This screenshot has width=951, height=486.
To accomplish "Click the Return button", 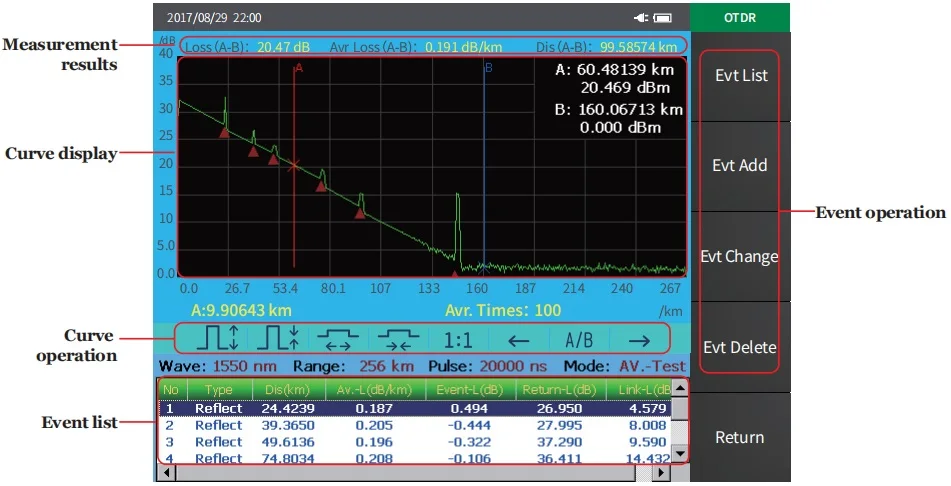I will click(x=741, y=437).
